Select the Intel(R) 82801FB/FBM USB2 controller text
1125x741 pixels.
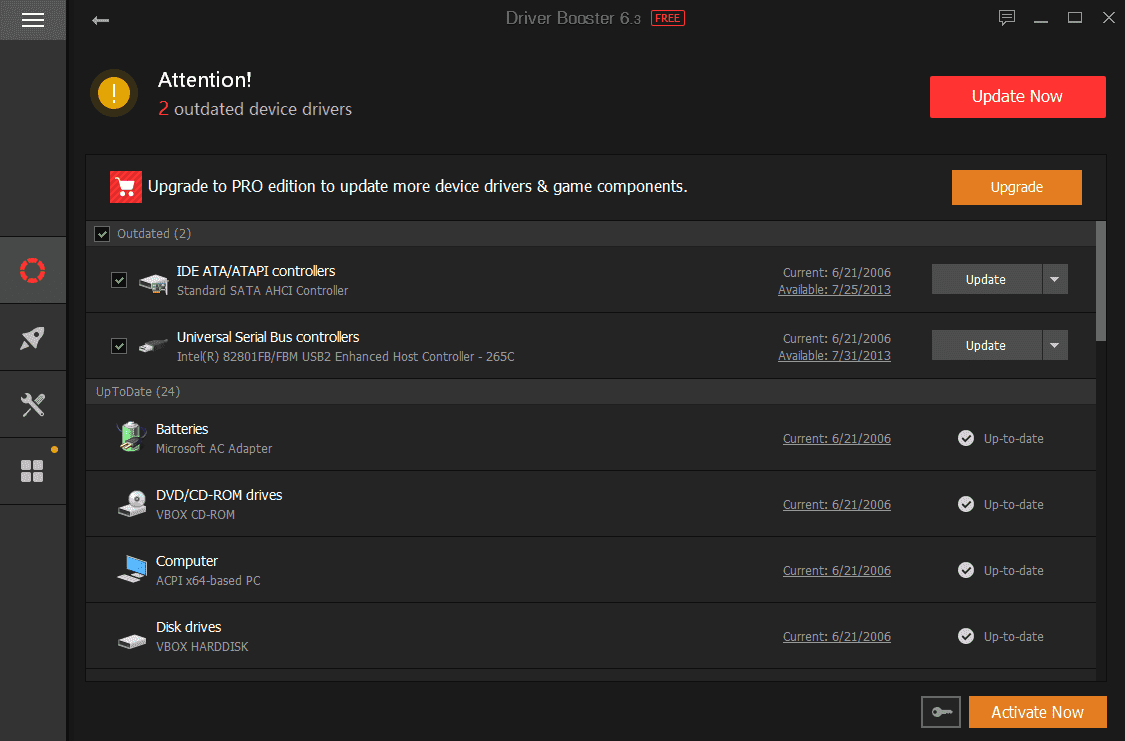(x=345, y=357)
